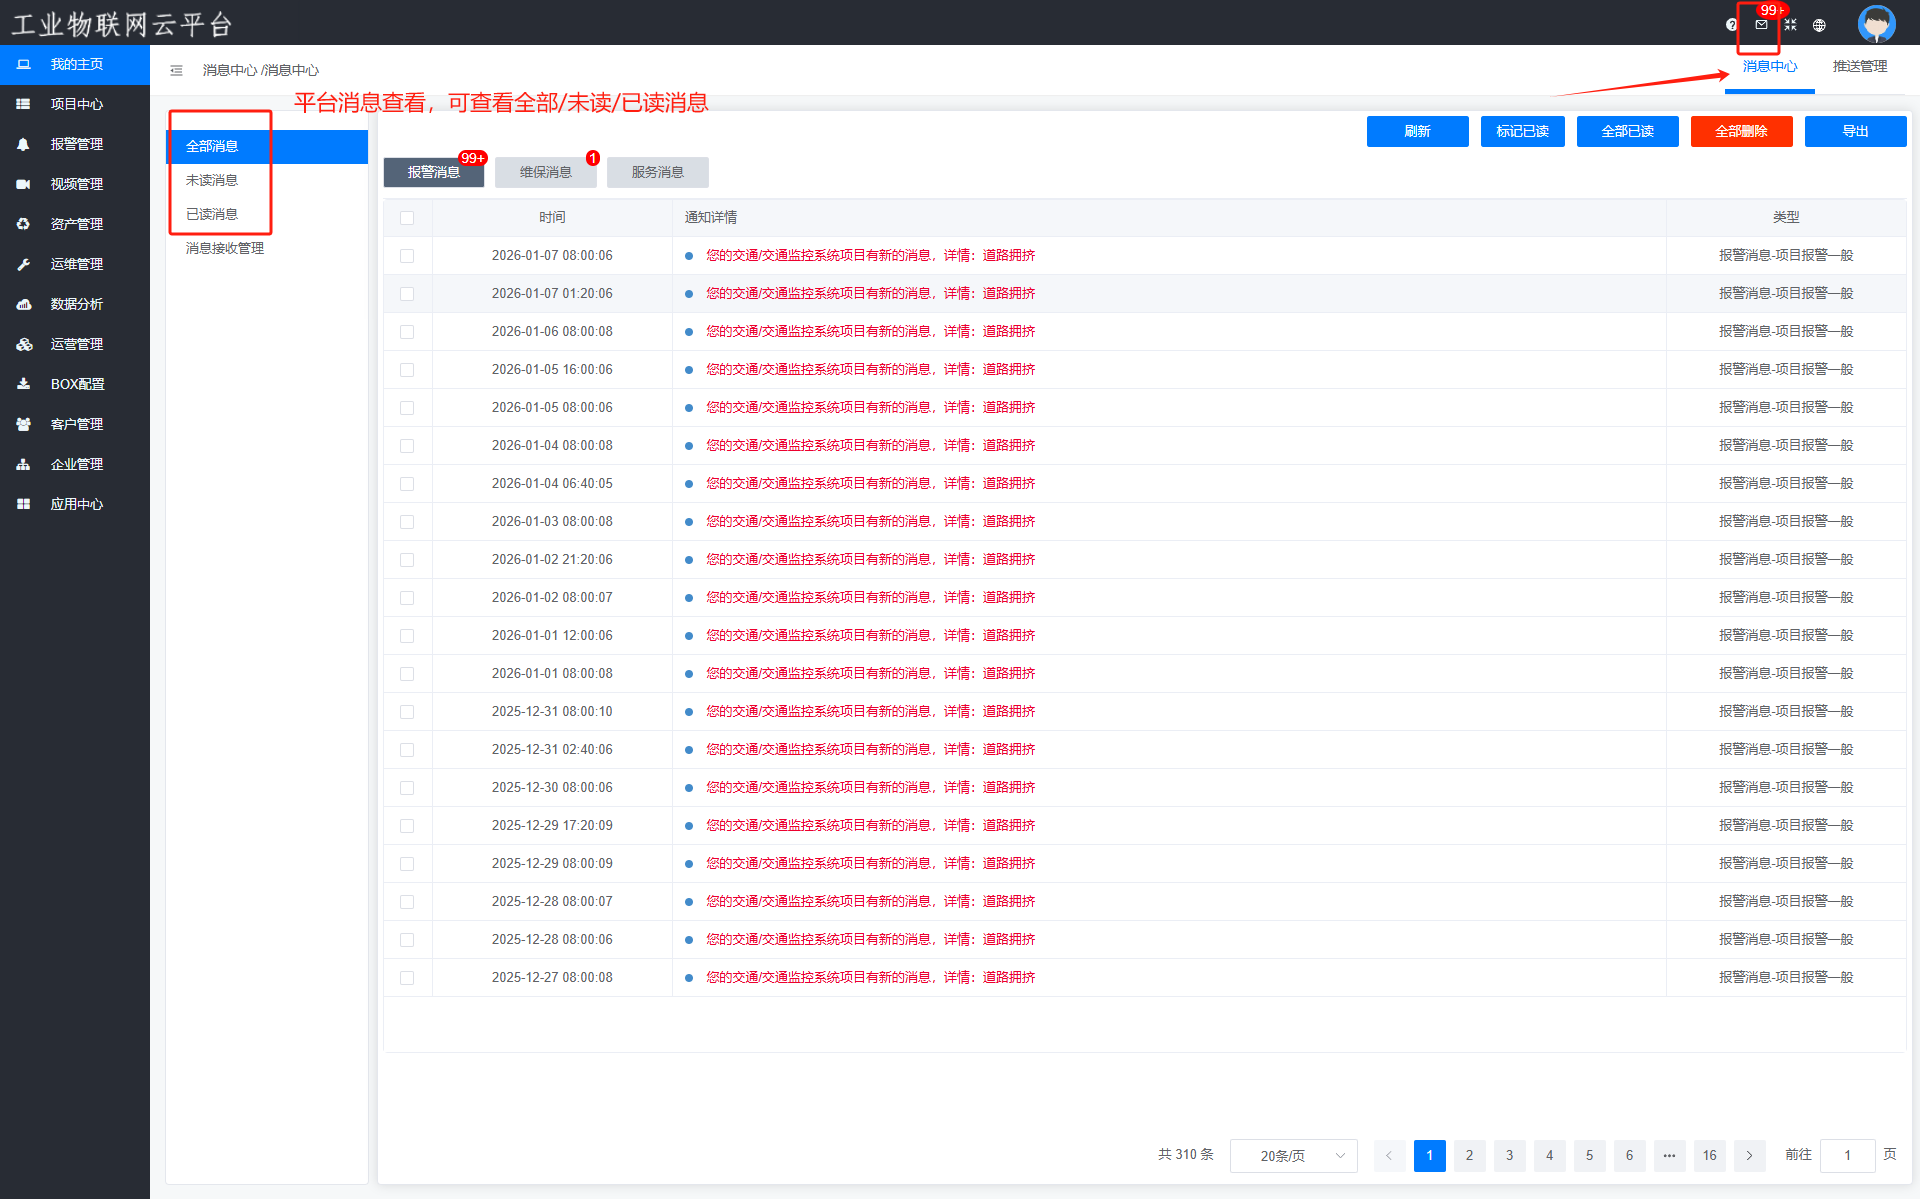
Task: Toggle the select-all checkbox in table header
Action: (407, 218)
